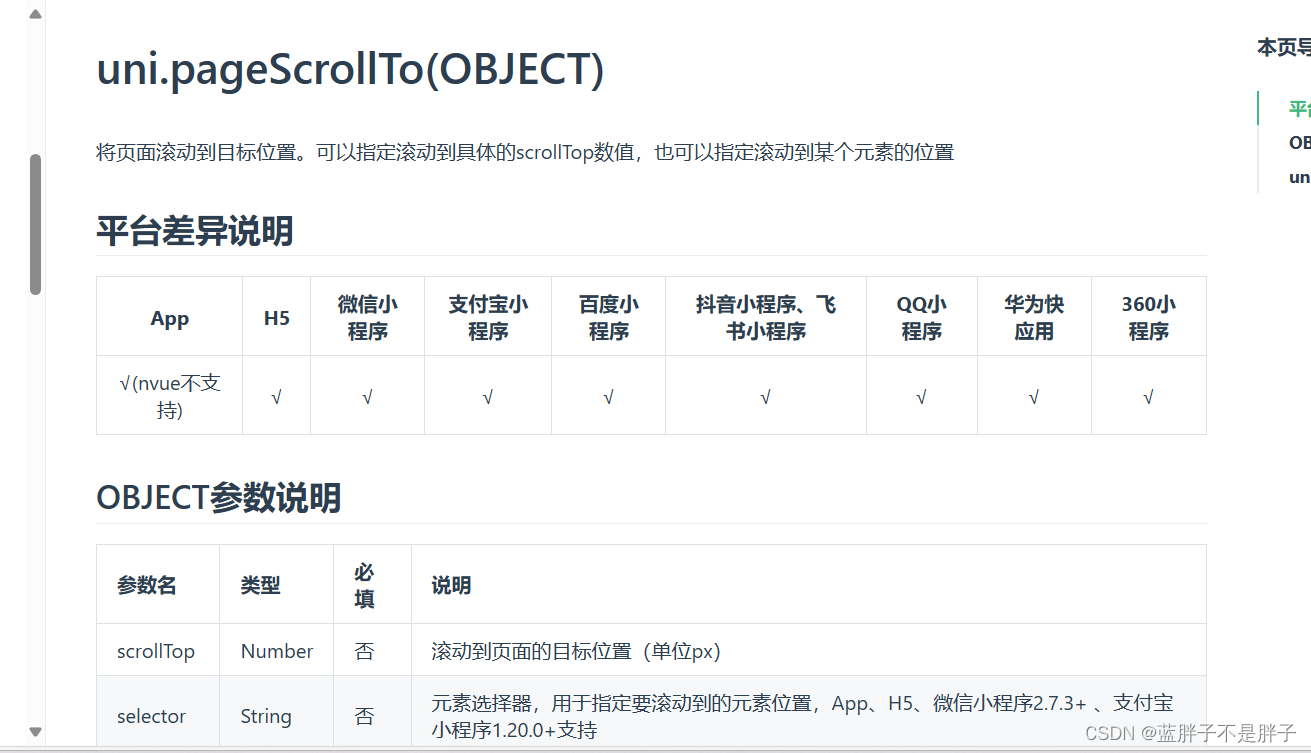Click the vertical scrollbar thumb

click(x=36, y=224)
